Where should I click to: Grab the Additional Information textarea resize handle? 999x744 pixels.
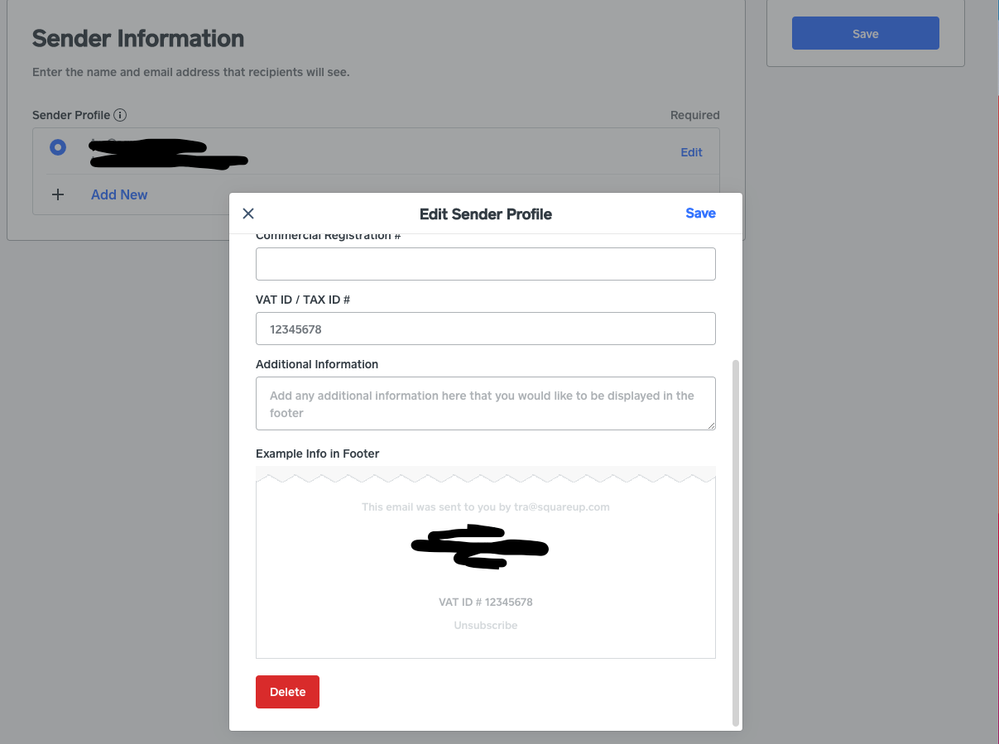[711, 425]
